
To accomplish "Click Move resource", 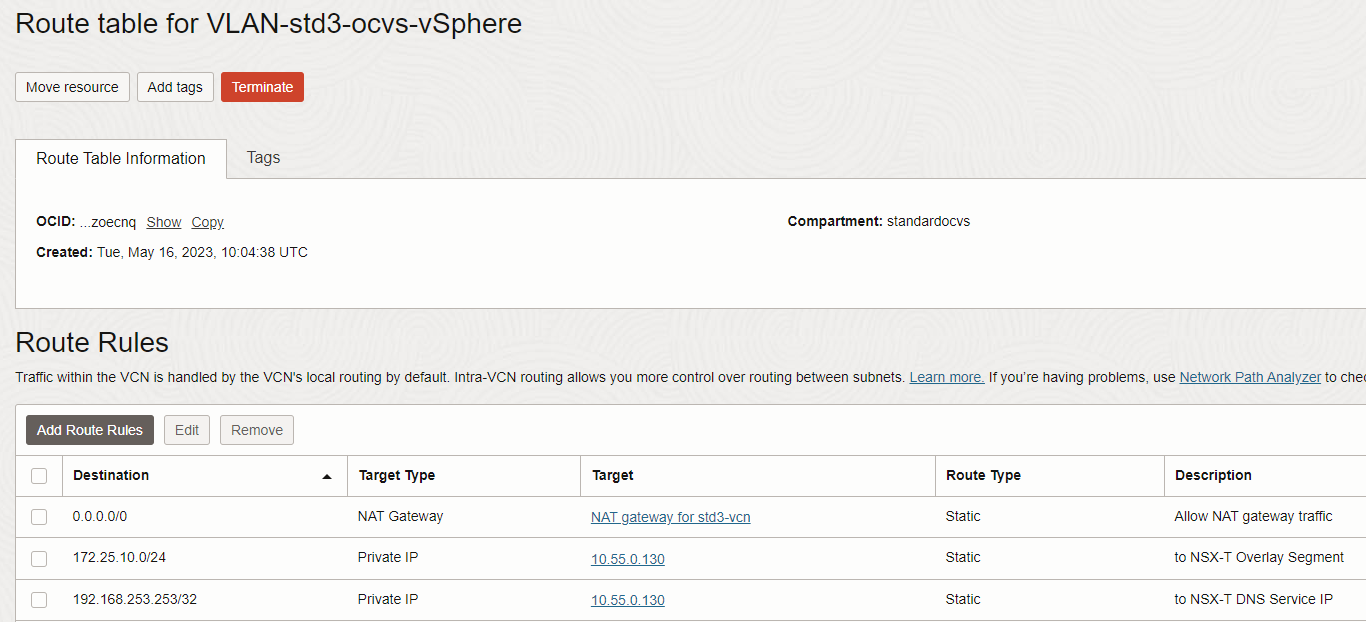I will coord(71,87).
